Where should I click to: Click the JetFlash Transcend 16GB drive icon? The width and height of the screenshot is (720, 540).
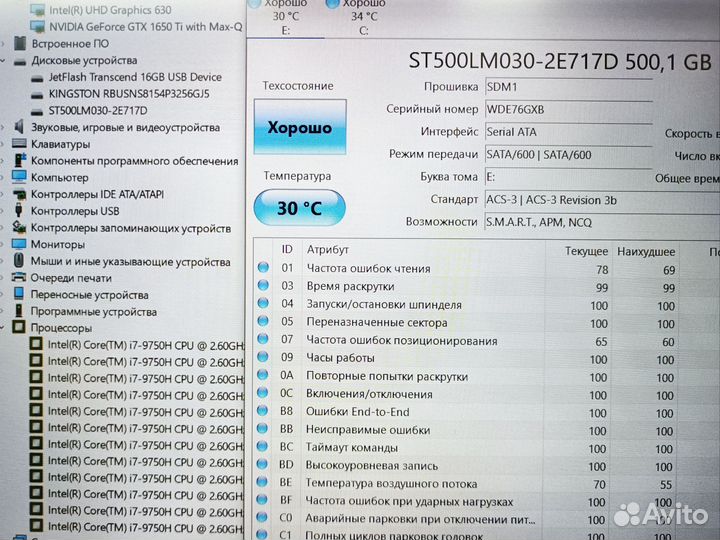[x=38, y=78]
